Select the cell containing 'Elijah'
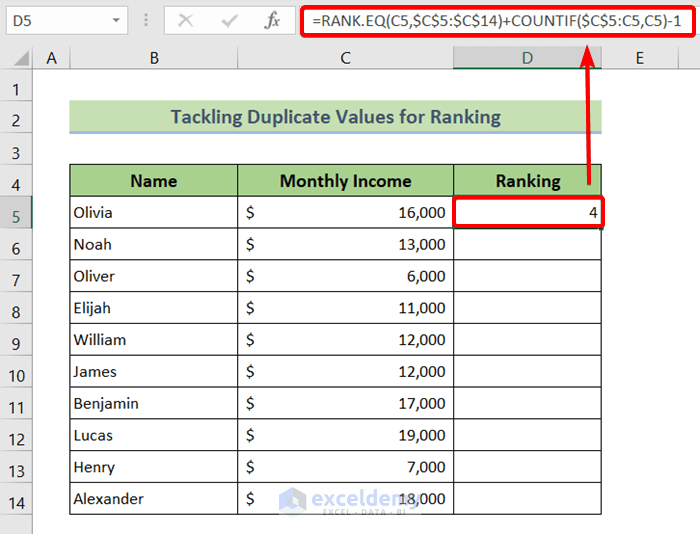This screenshot has height=534, width=700. pyautogui.click(x=154, y=308)
